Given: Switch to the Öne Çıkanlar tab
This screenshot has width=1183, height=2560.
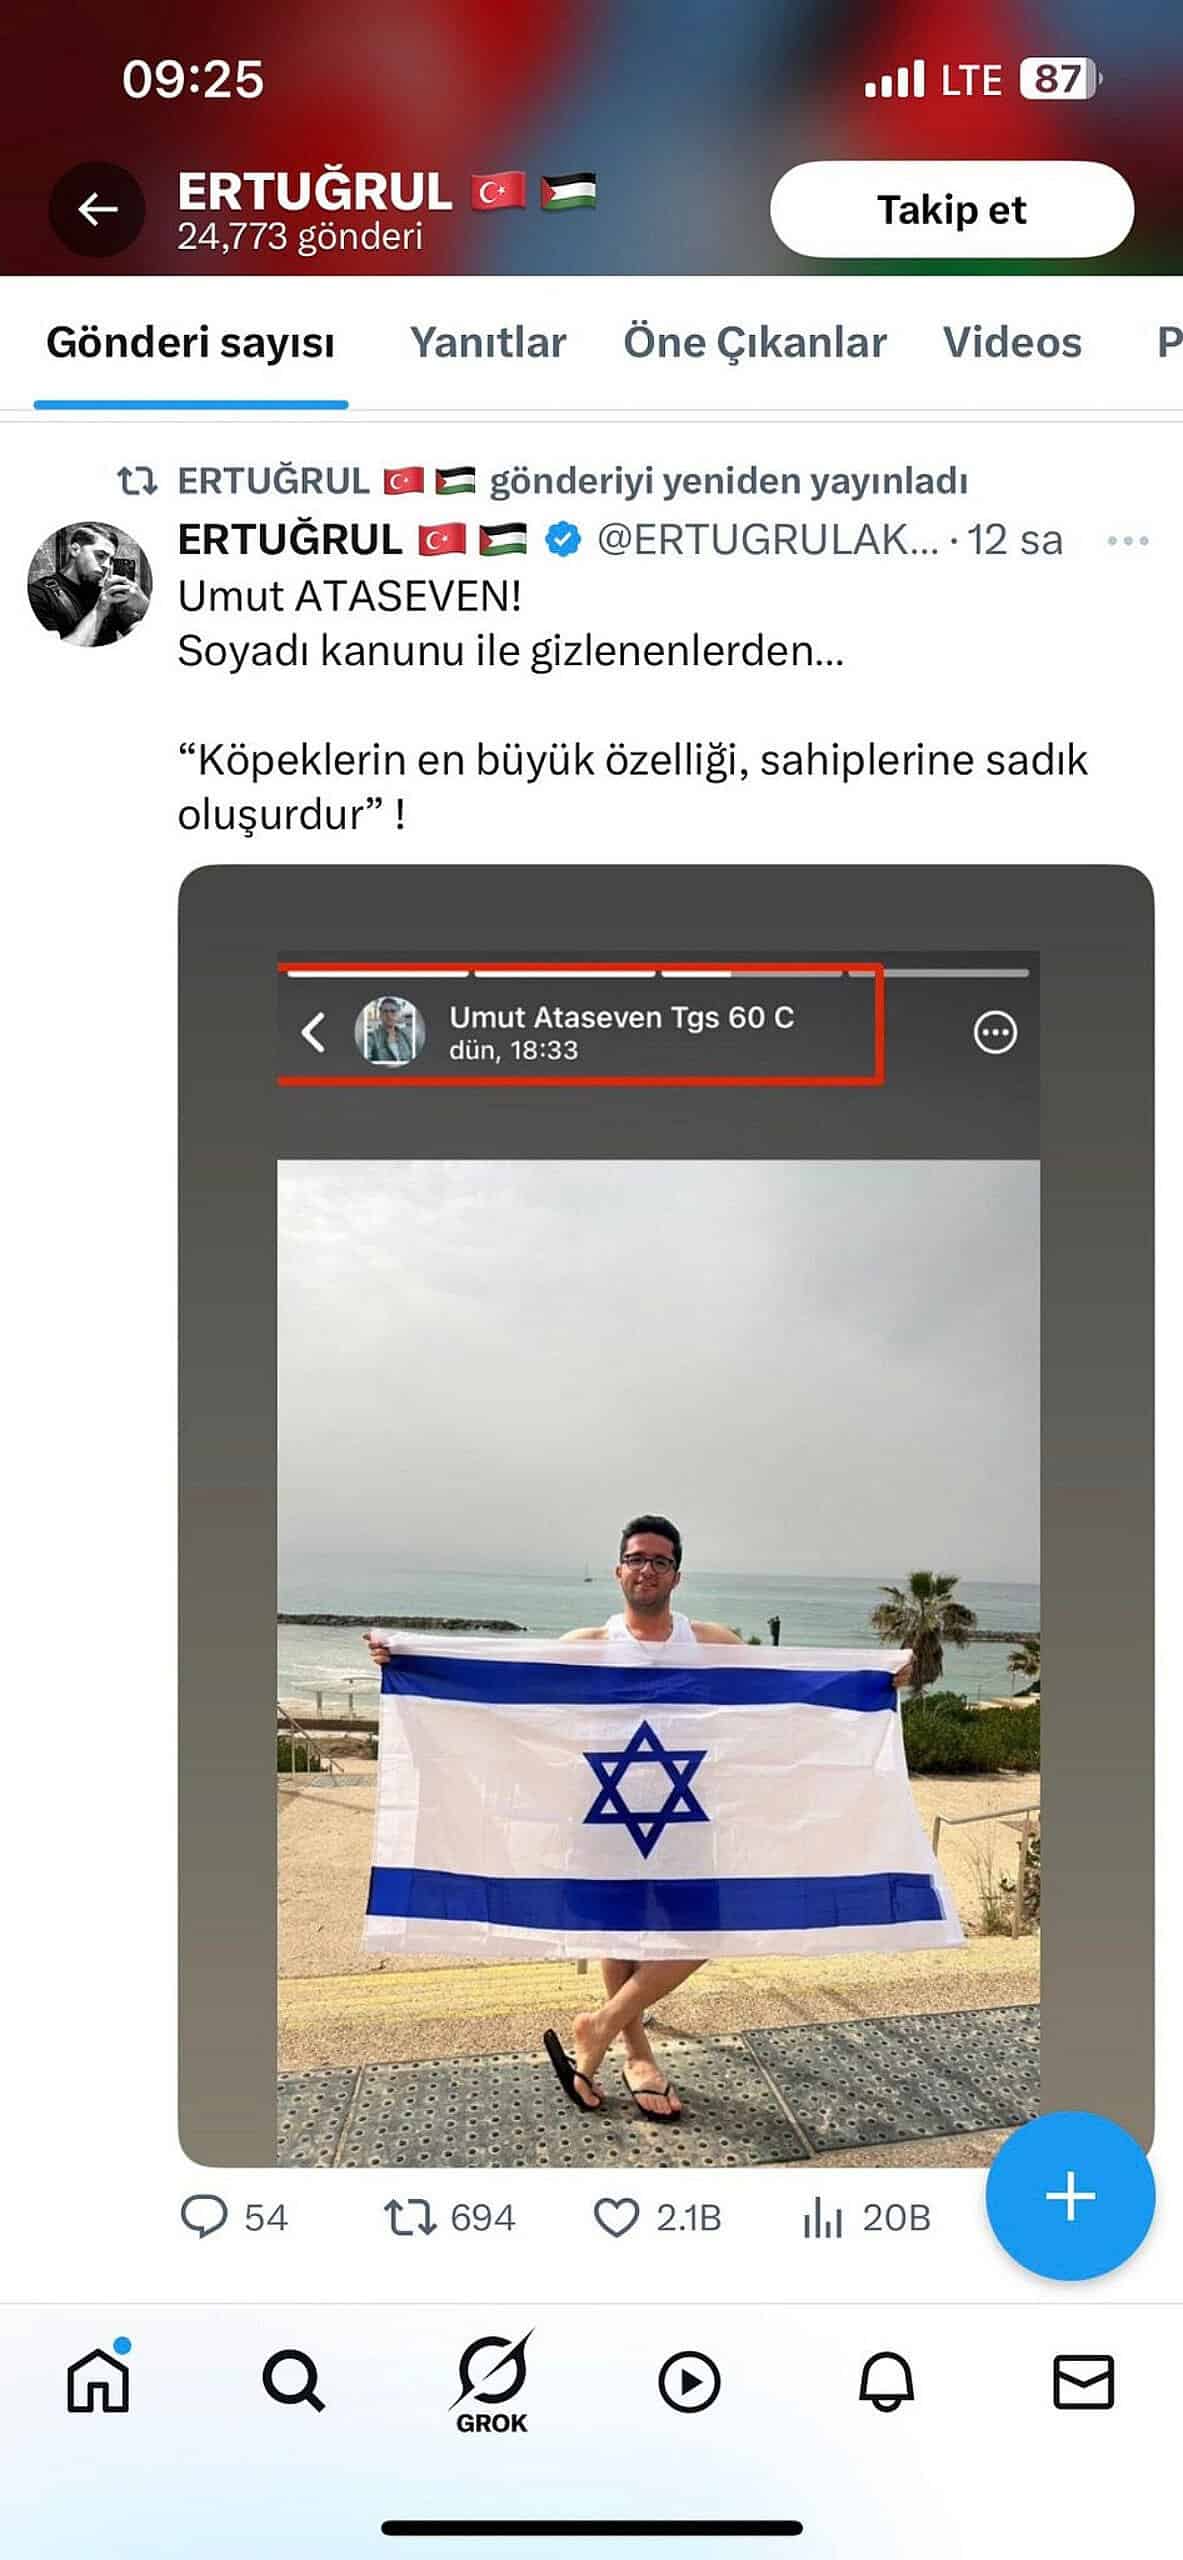Looking at the screenshot, I should coord(755,342).
